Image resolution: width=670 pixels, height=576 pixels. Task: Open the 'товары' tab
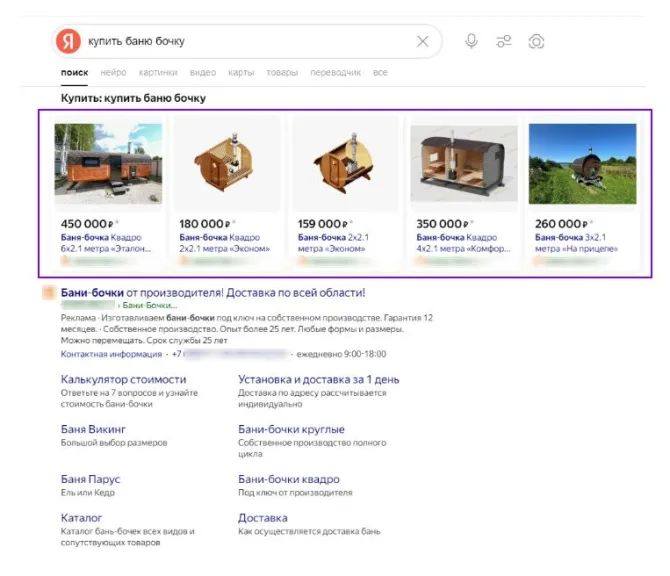(x=282, y=73)
